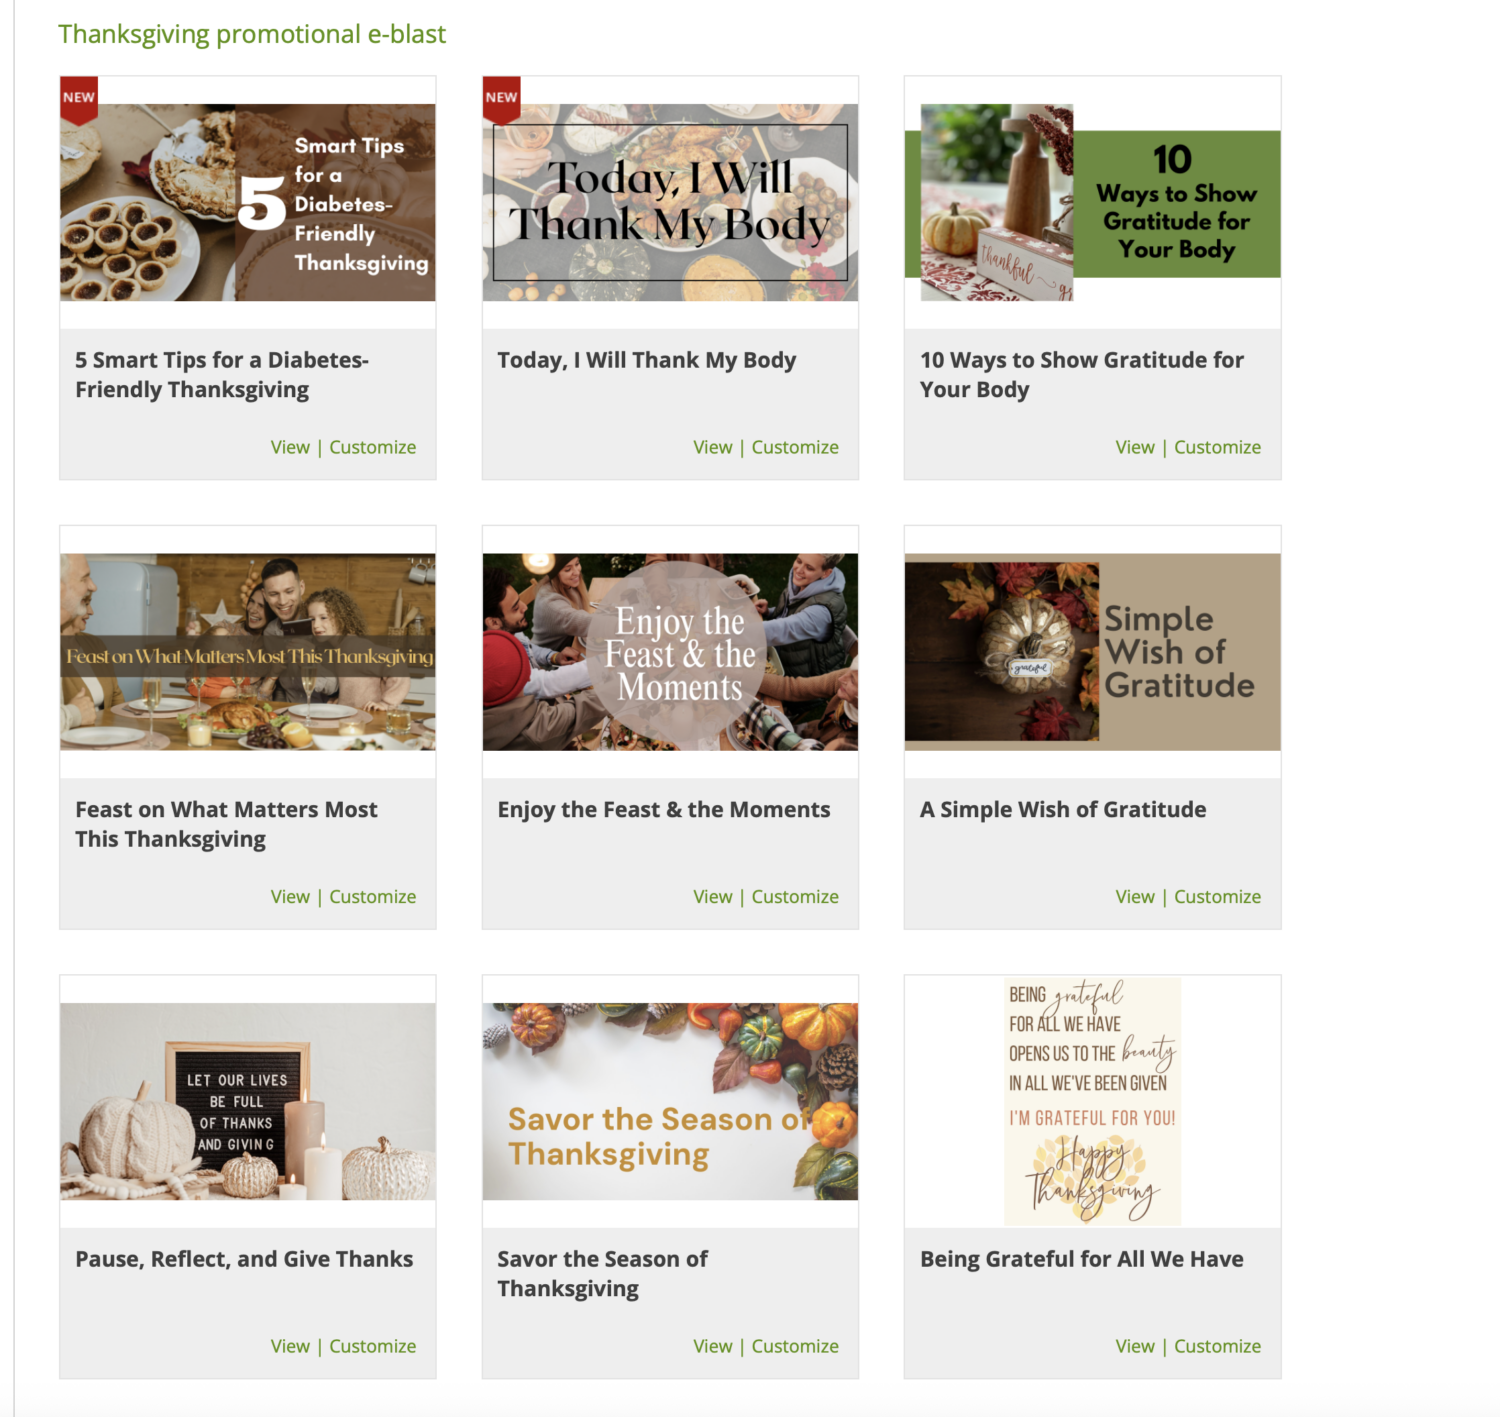Open the Simple Wish of Gratitude thumbnail
This screenshot has height=1417, width=1500.
[1092, 652]
